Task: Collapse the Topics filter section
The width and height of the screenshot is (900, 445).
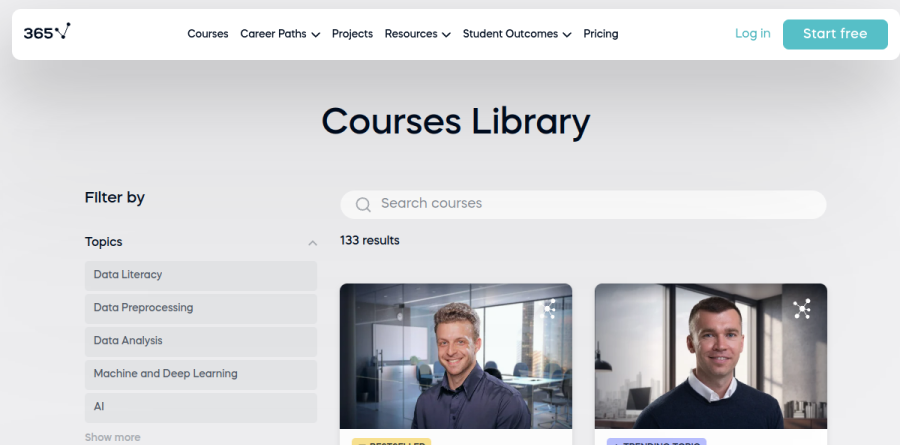Action: coord(312,243)
